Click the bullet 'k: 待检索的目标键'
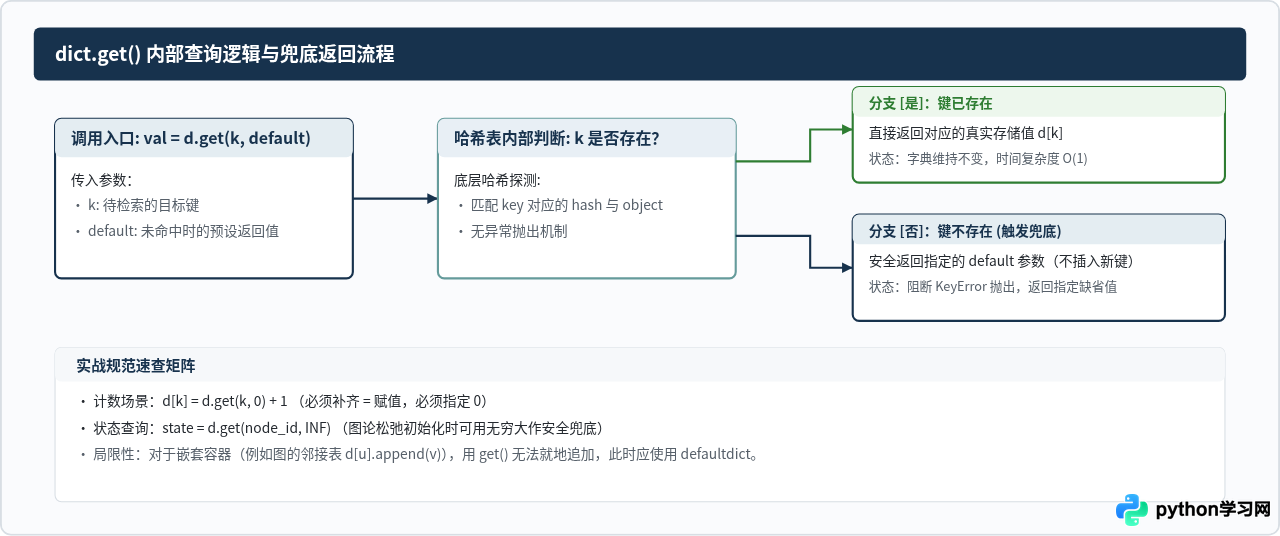 coord(136,205)
